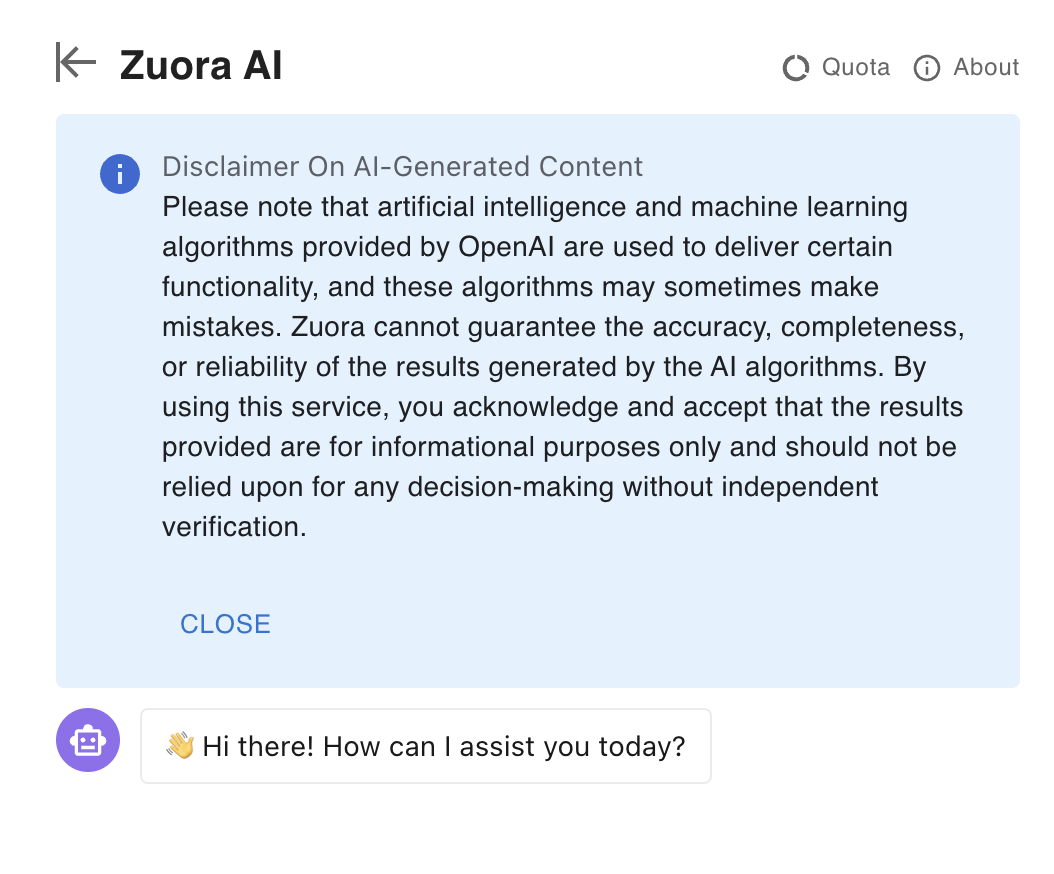Click the waving hand emoji

coord(181,745)
